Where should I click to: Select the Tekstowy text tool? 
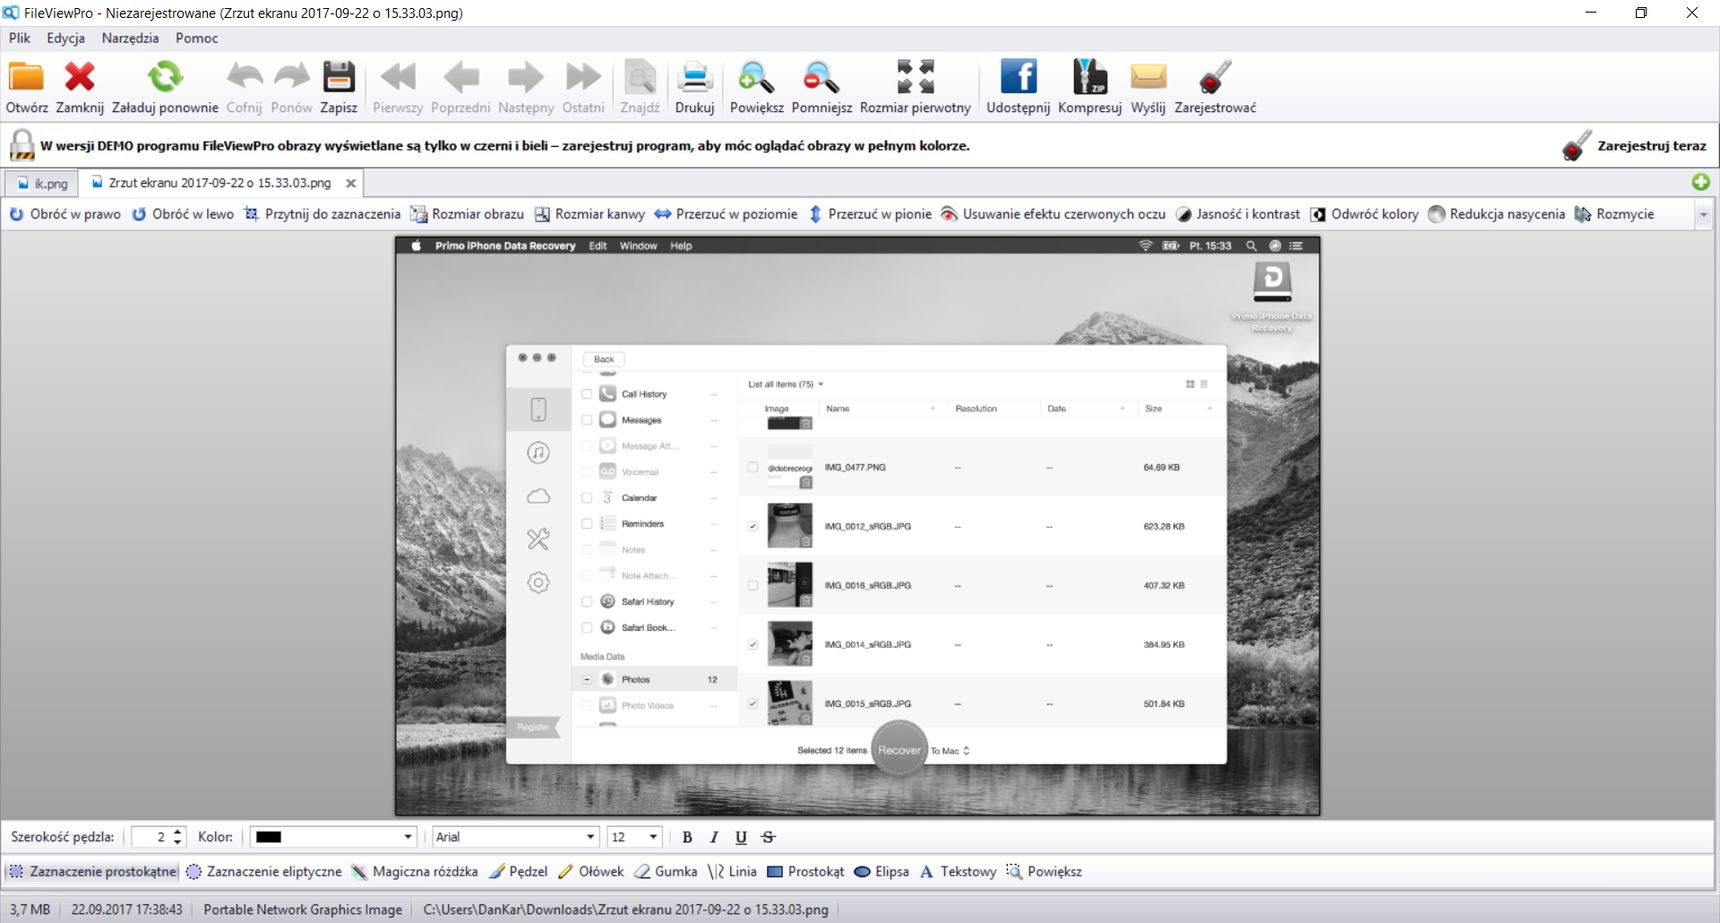pos(957,872)
